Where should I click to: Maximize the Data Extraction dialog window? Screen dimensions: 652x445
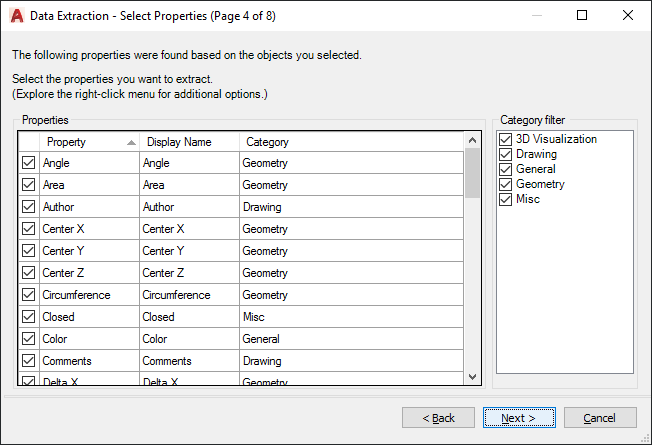(582, 15)
